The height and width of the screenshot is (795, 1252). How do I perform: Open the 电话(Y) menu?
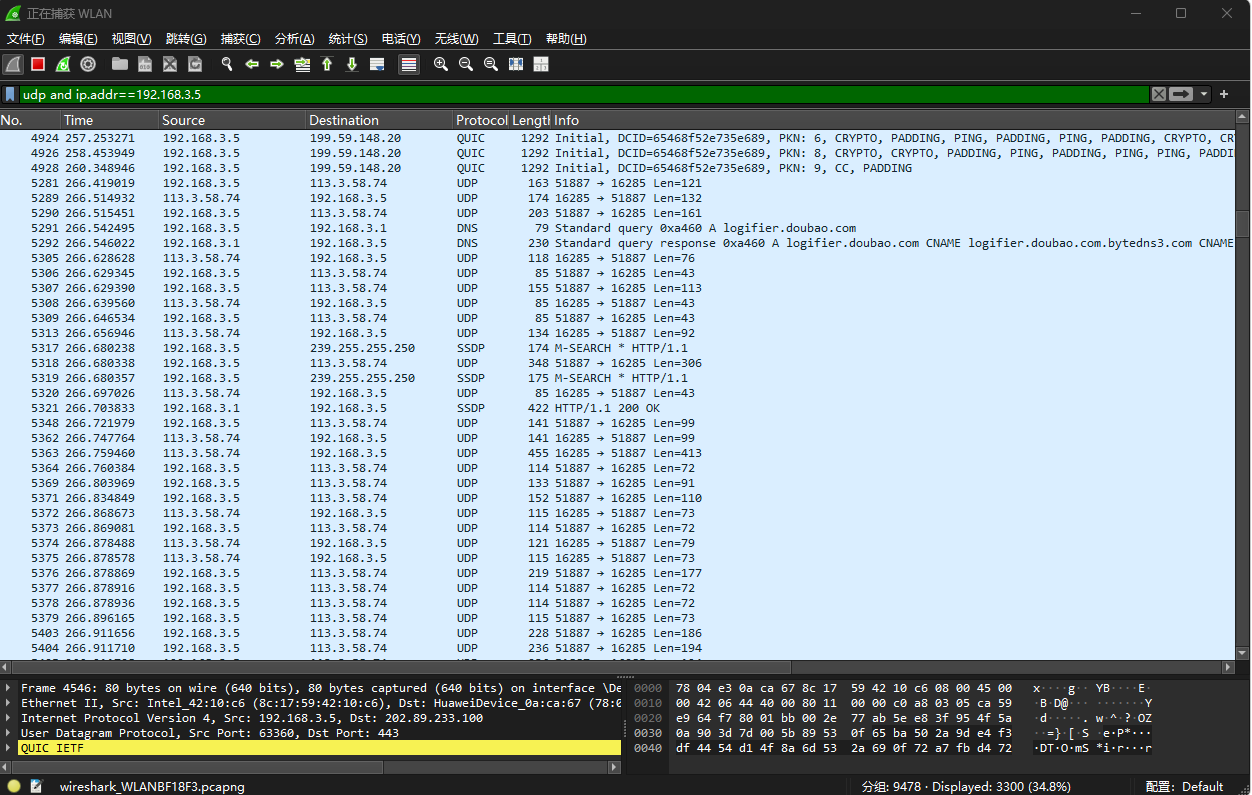point(401,39)
